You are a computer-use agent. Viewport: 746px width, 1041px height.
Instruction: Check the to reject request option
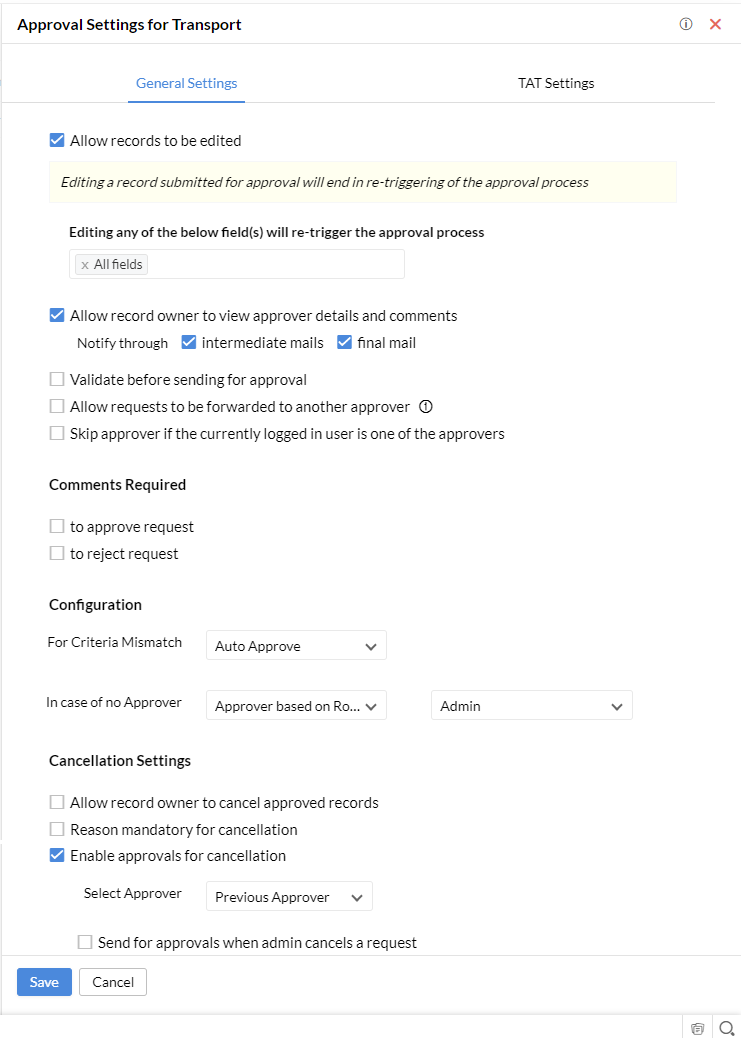(x=57, y=553)
